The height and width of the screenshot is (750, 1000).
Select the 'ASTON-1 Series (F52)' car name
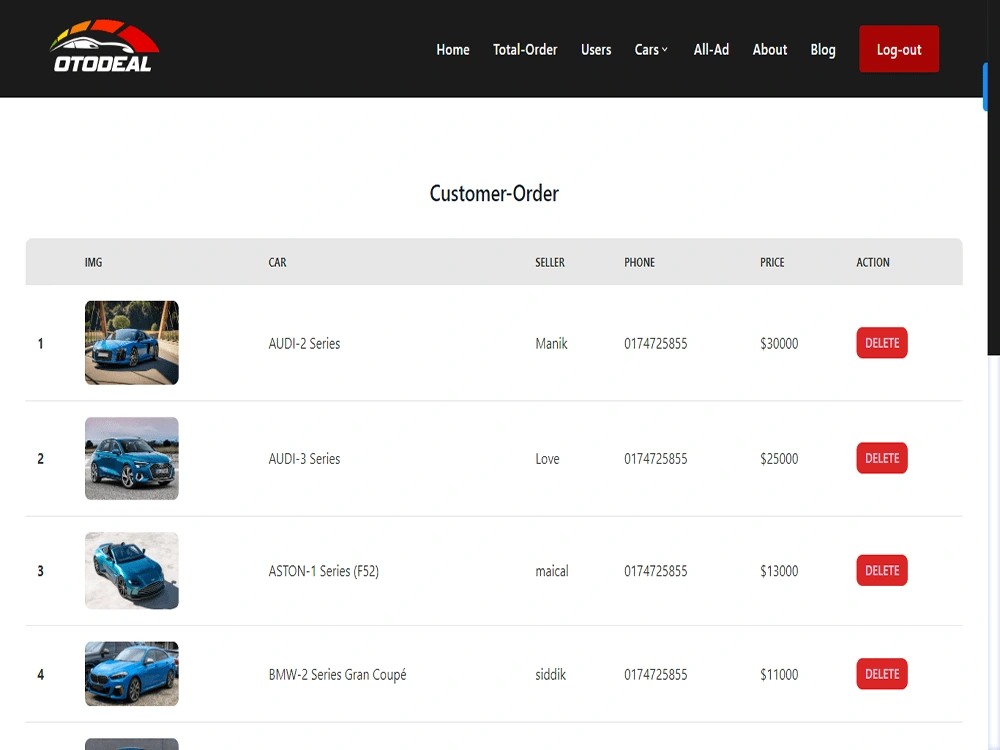pos(323,571)
